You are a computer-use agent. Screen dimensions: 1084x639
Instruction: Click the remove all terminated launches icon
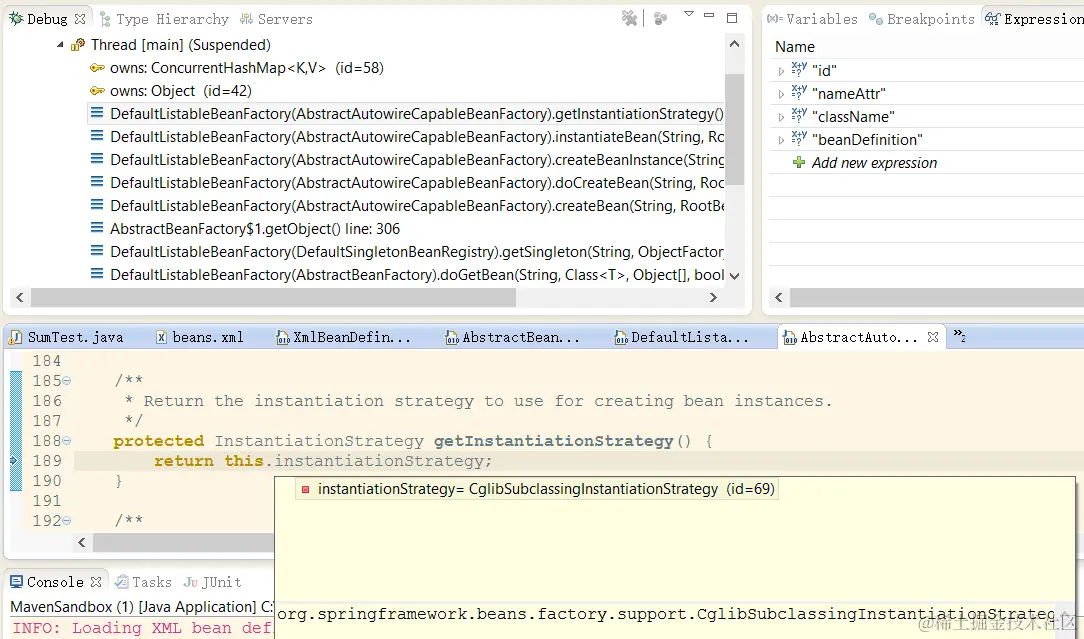pos(629,19)
